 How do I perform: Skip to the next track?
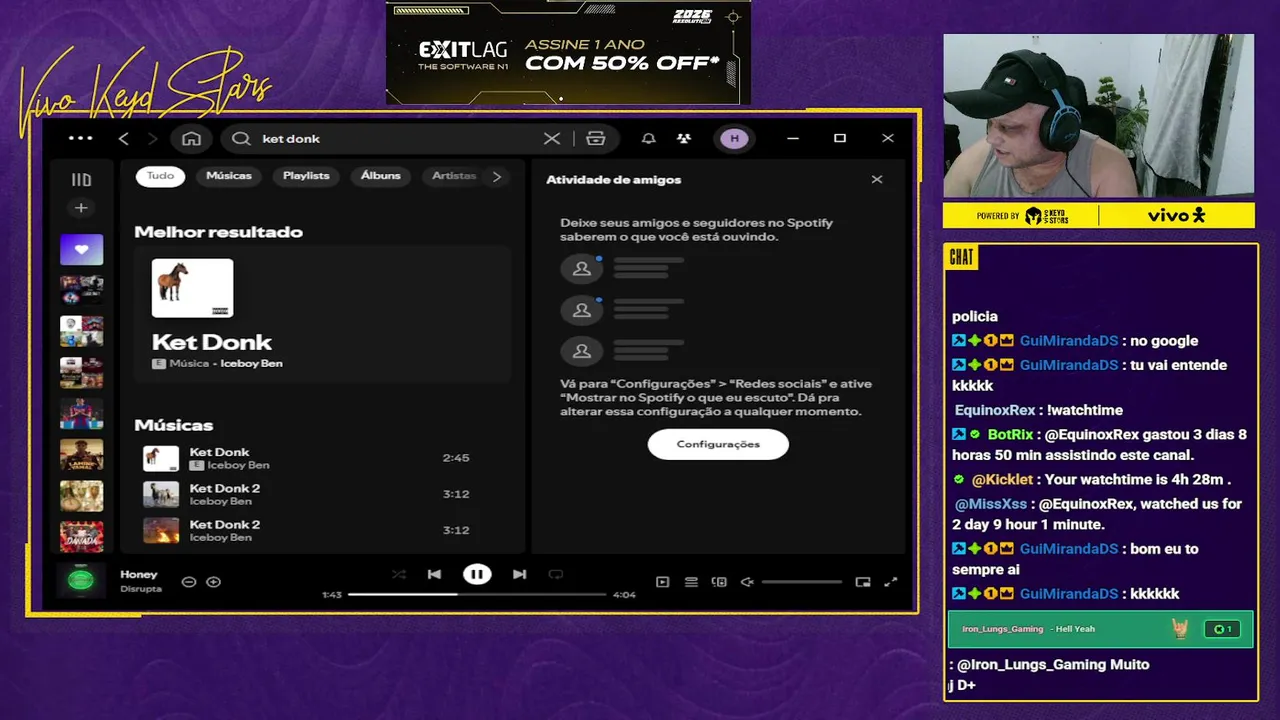(519, 574)
